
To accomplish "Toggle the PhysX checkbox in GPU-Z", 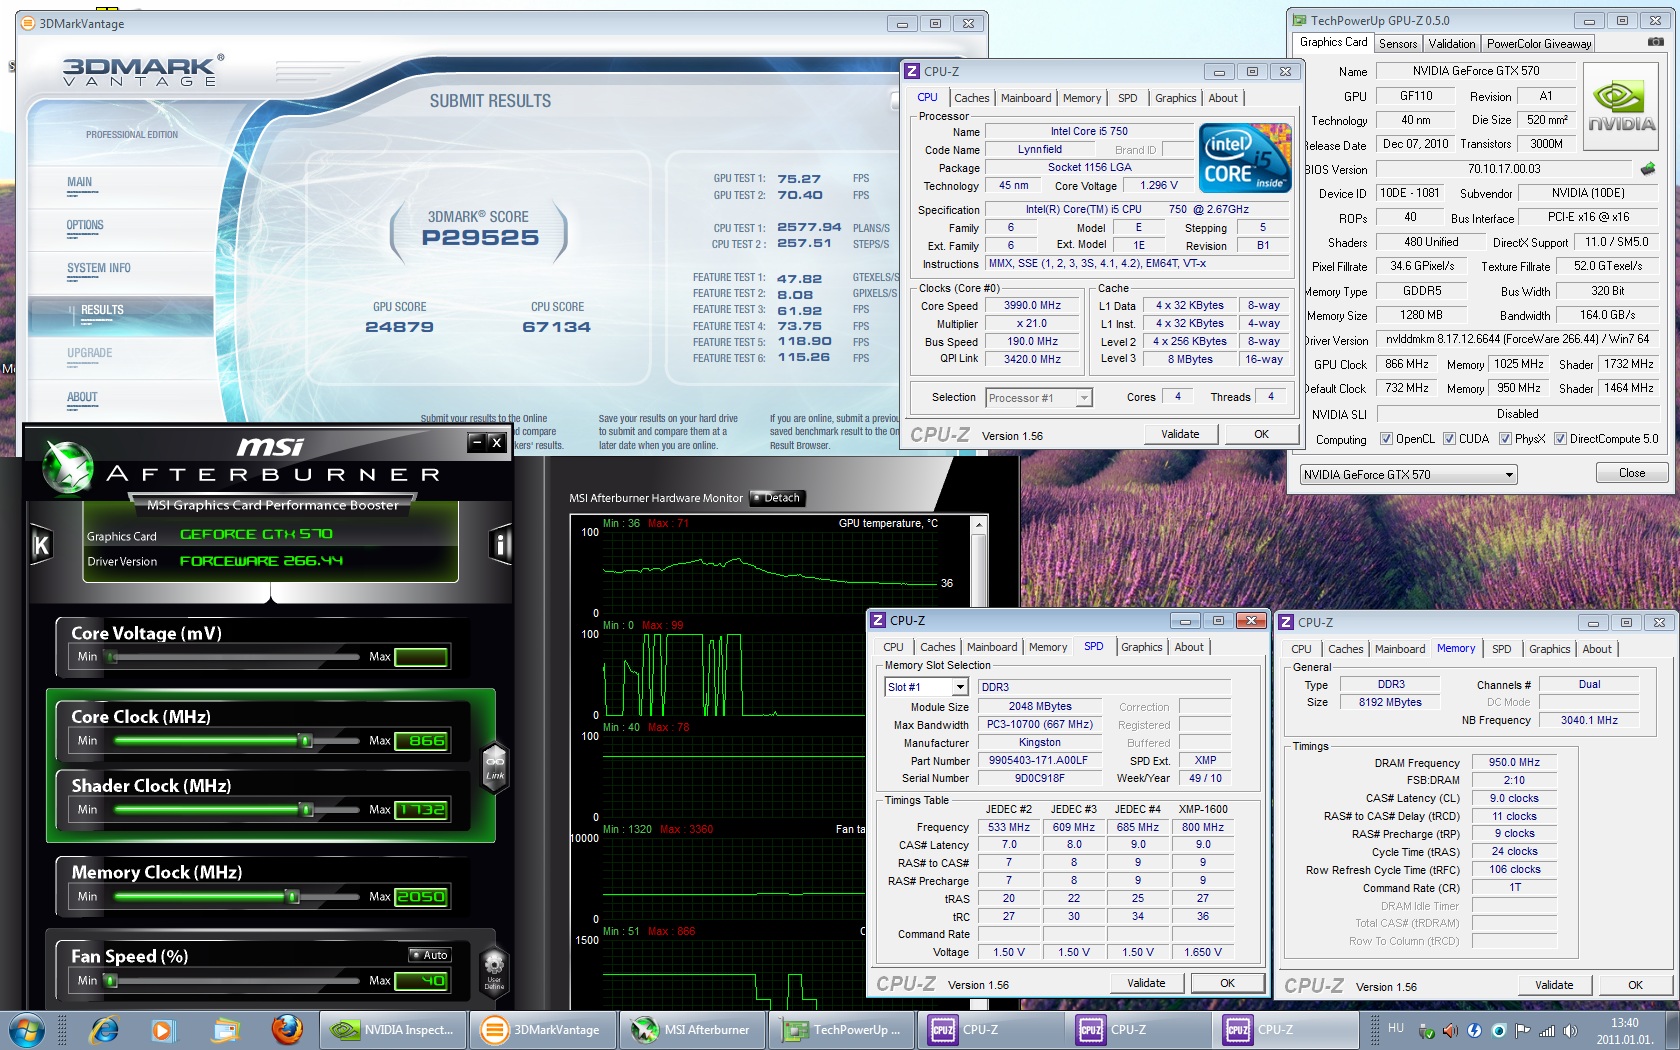I will coord(1505,439).
